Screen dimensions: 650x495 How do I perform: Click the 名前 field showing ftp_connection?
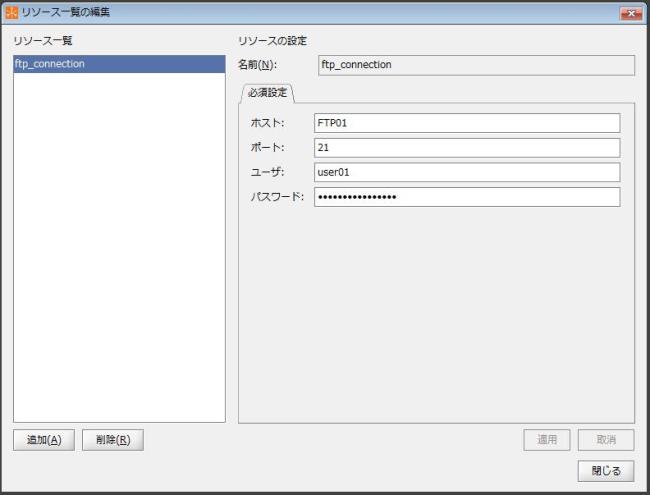pos(475,66)
